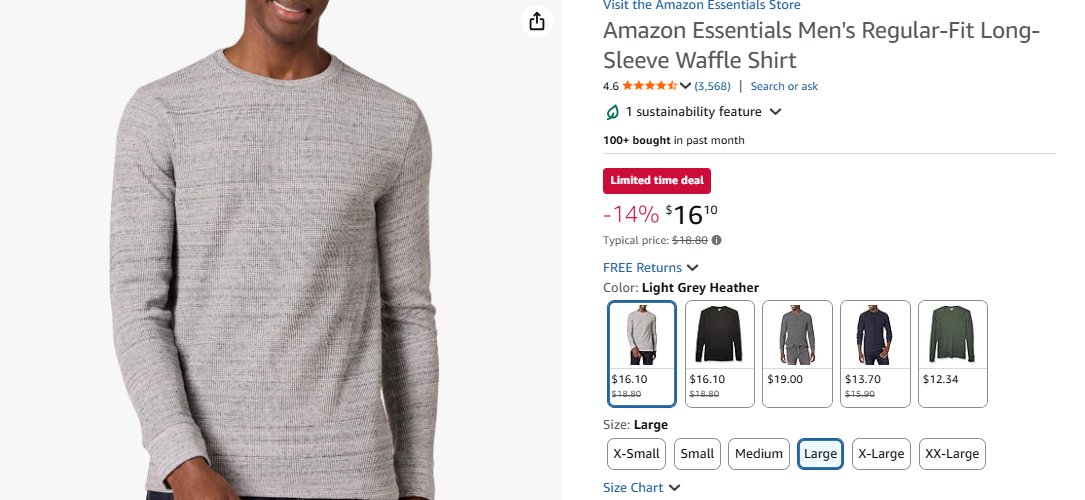Select the green shirt swatch at $12.34
Image resolution: width=1085 pixels, height=500 pixels.
coord(953,354)
